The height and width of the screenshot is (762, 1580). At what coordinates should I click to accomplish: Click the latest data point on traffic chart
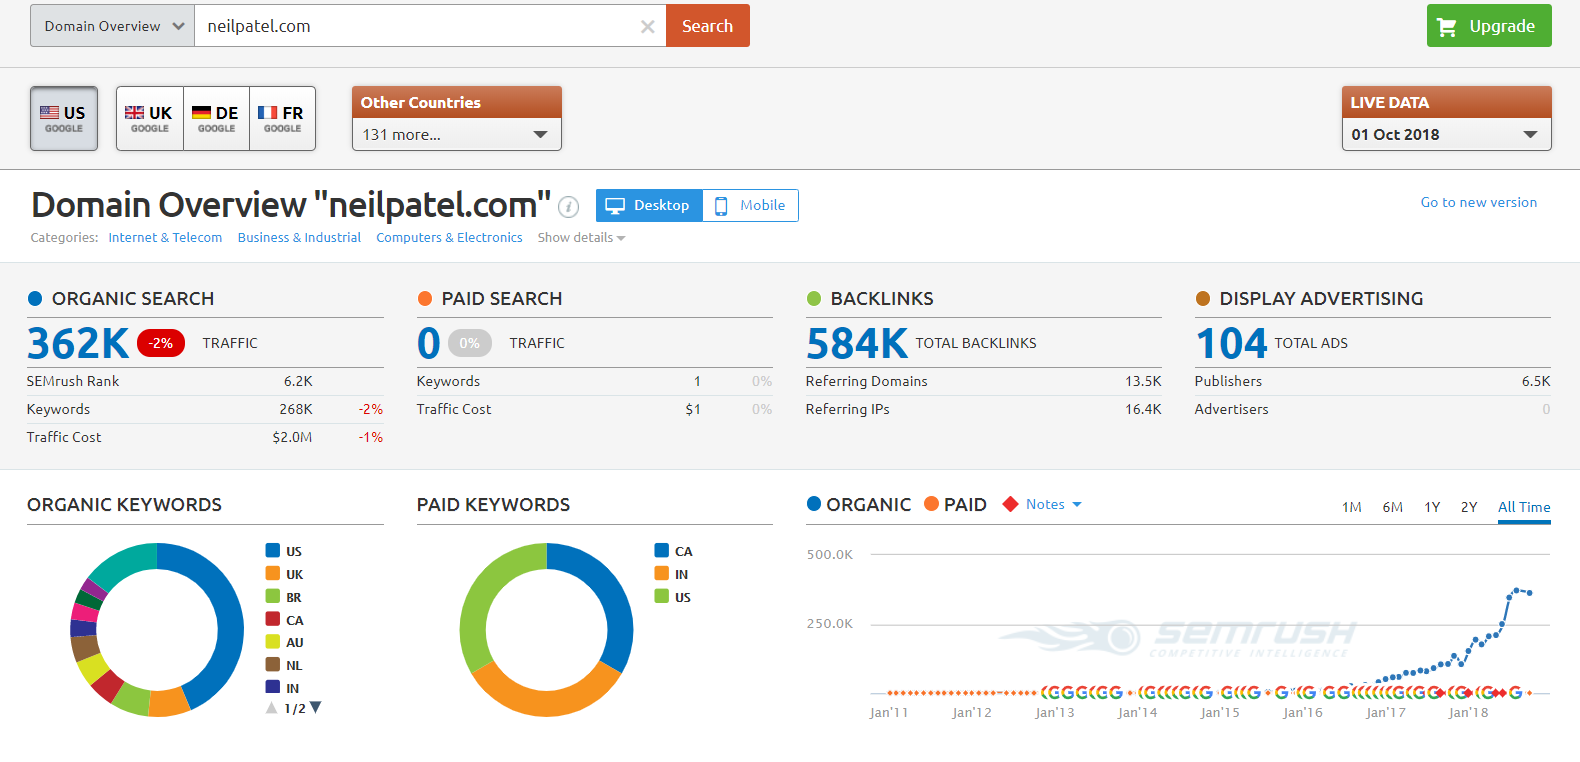pyautogui.click(x=1529, y=593)
